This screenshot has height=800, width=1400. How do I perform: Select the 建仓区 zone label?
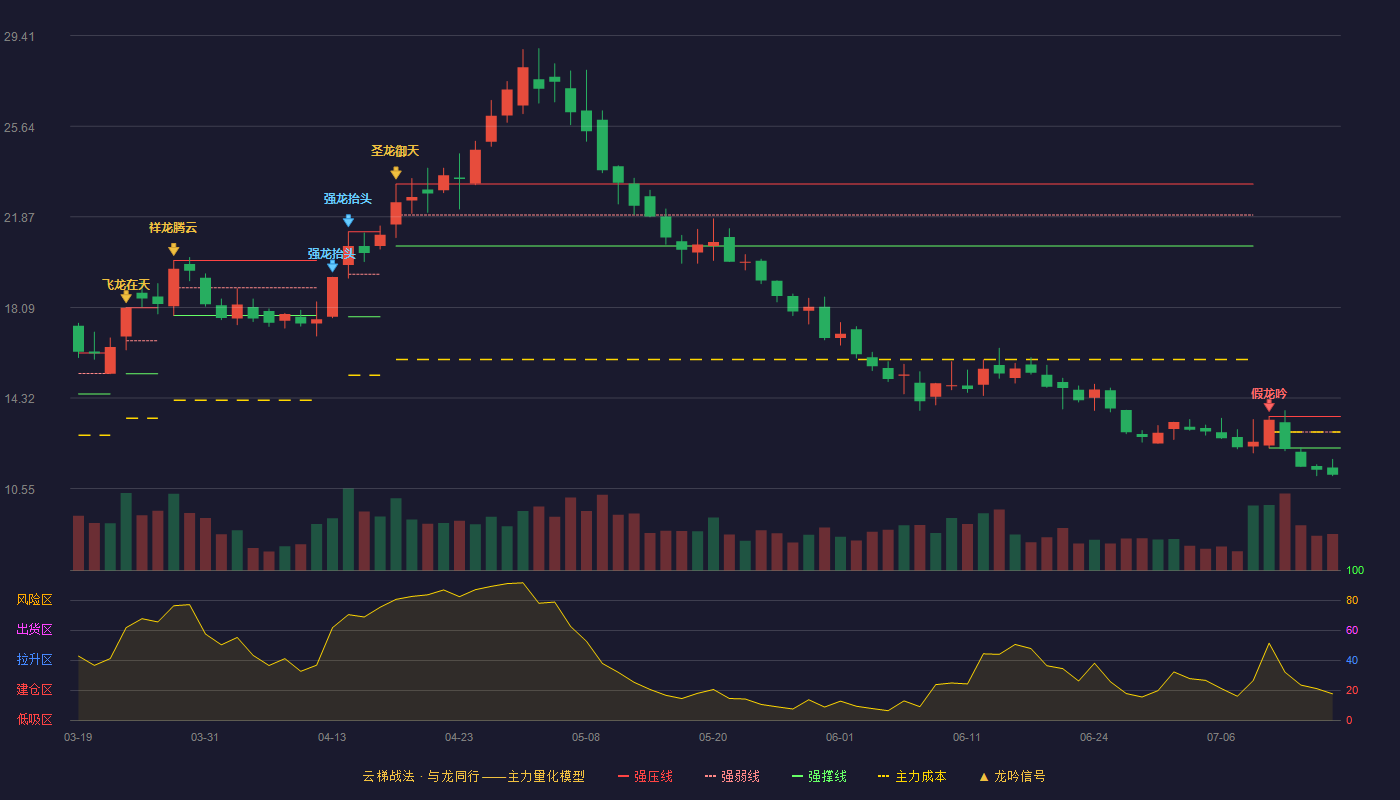tap(34, 690)
